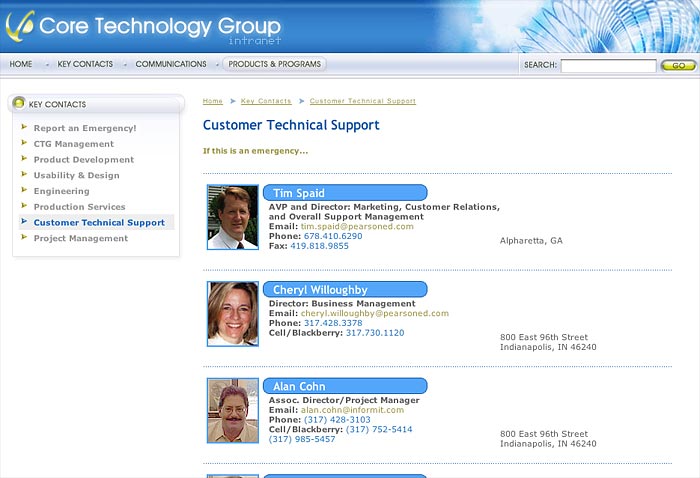The height and width of the screenshot is (478, 700).
Task: Click Cheryl Willoughby's profile photo
Action: (233, 314)
